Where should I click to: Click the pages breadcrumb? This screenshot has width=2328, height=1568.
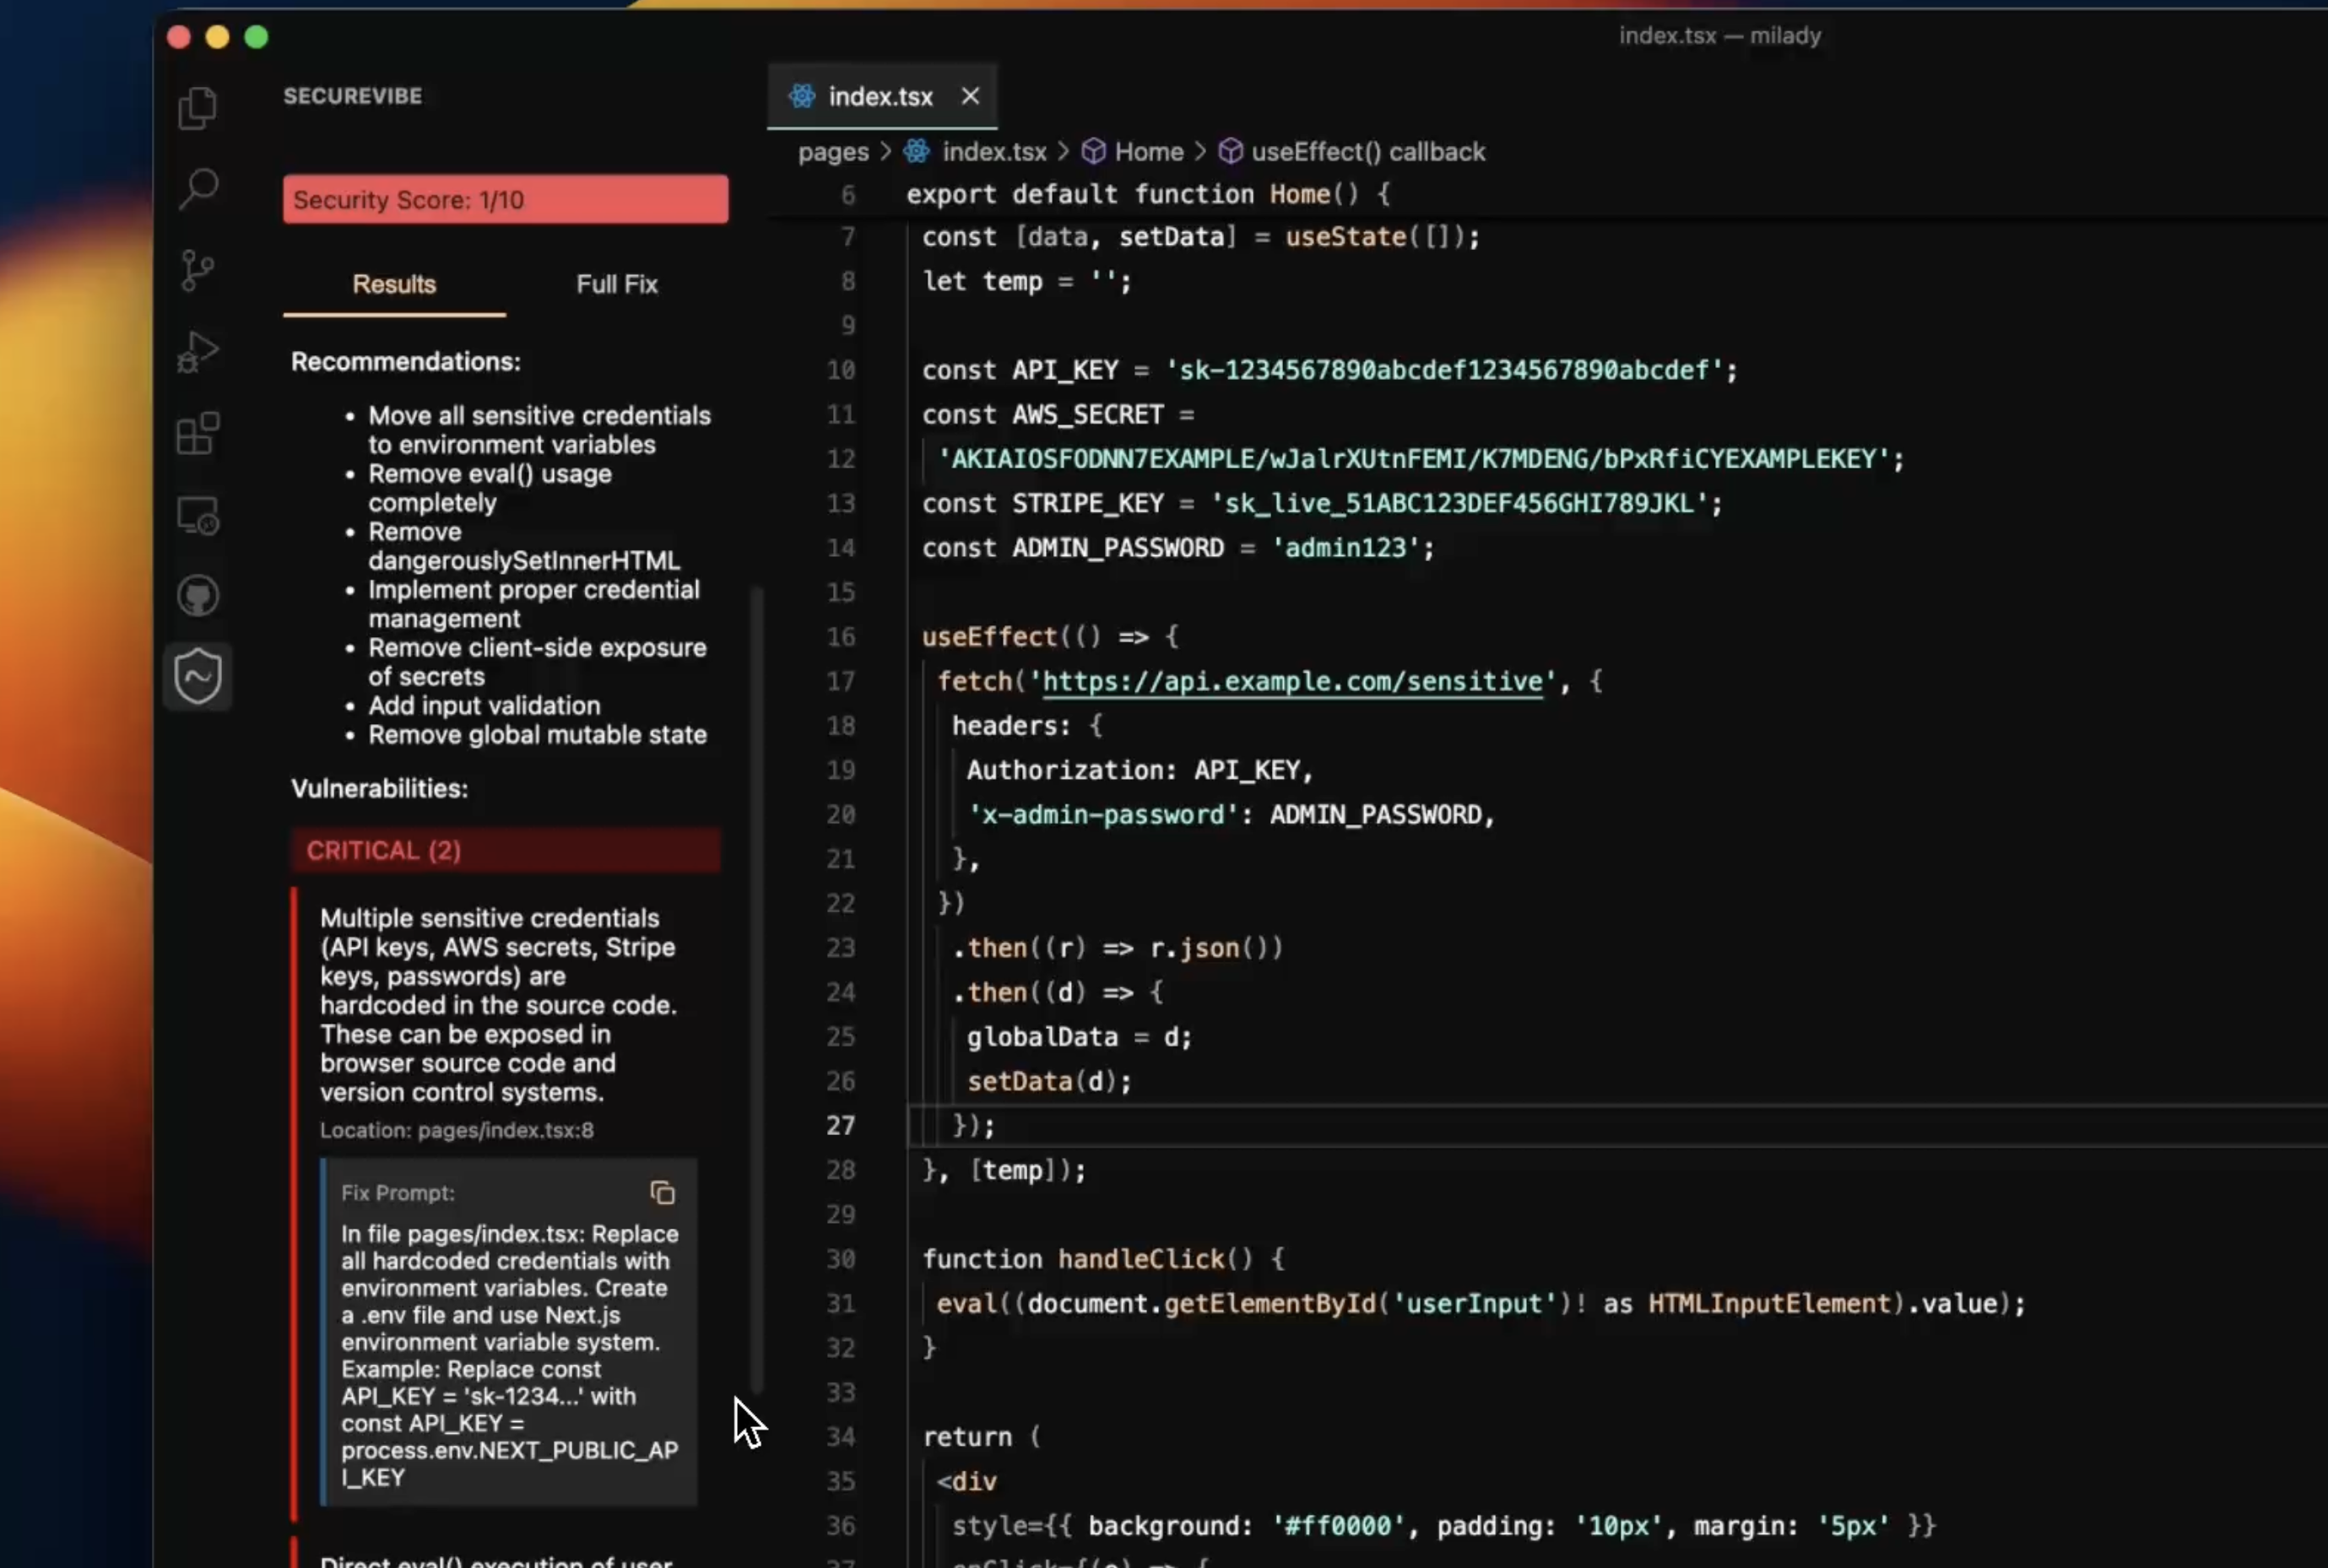pos(833,152)
